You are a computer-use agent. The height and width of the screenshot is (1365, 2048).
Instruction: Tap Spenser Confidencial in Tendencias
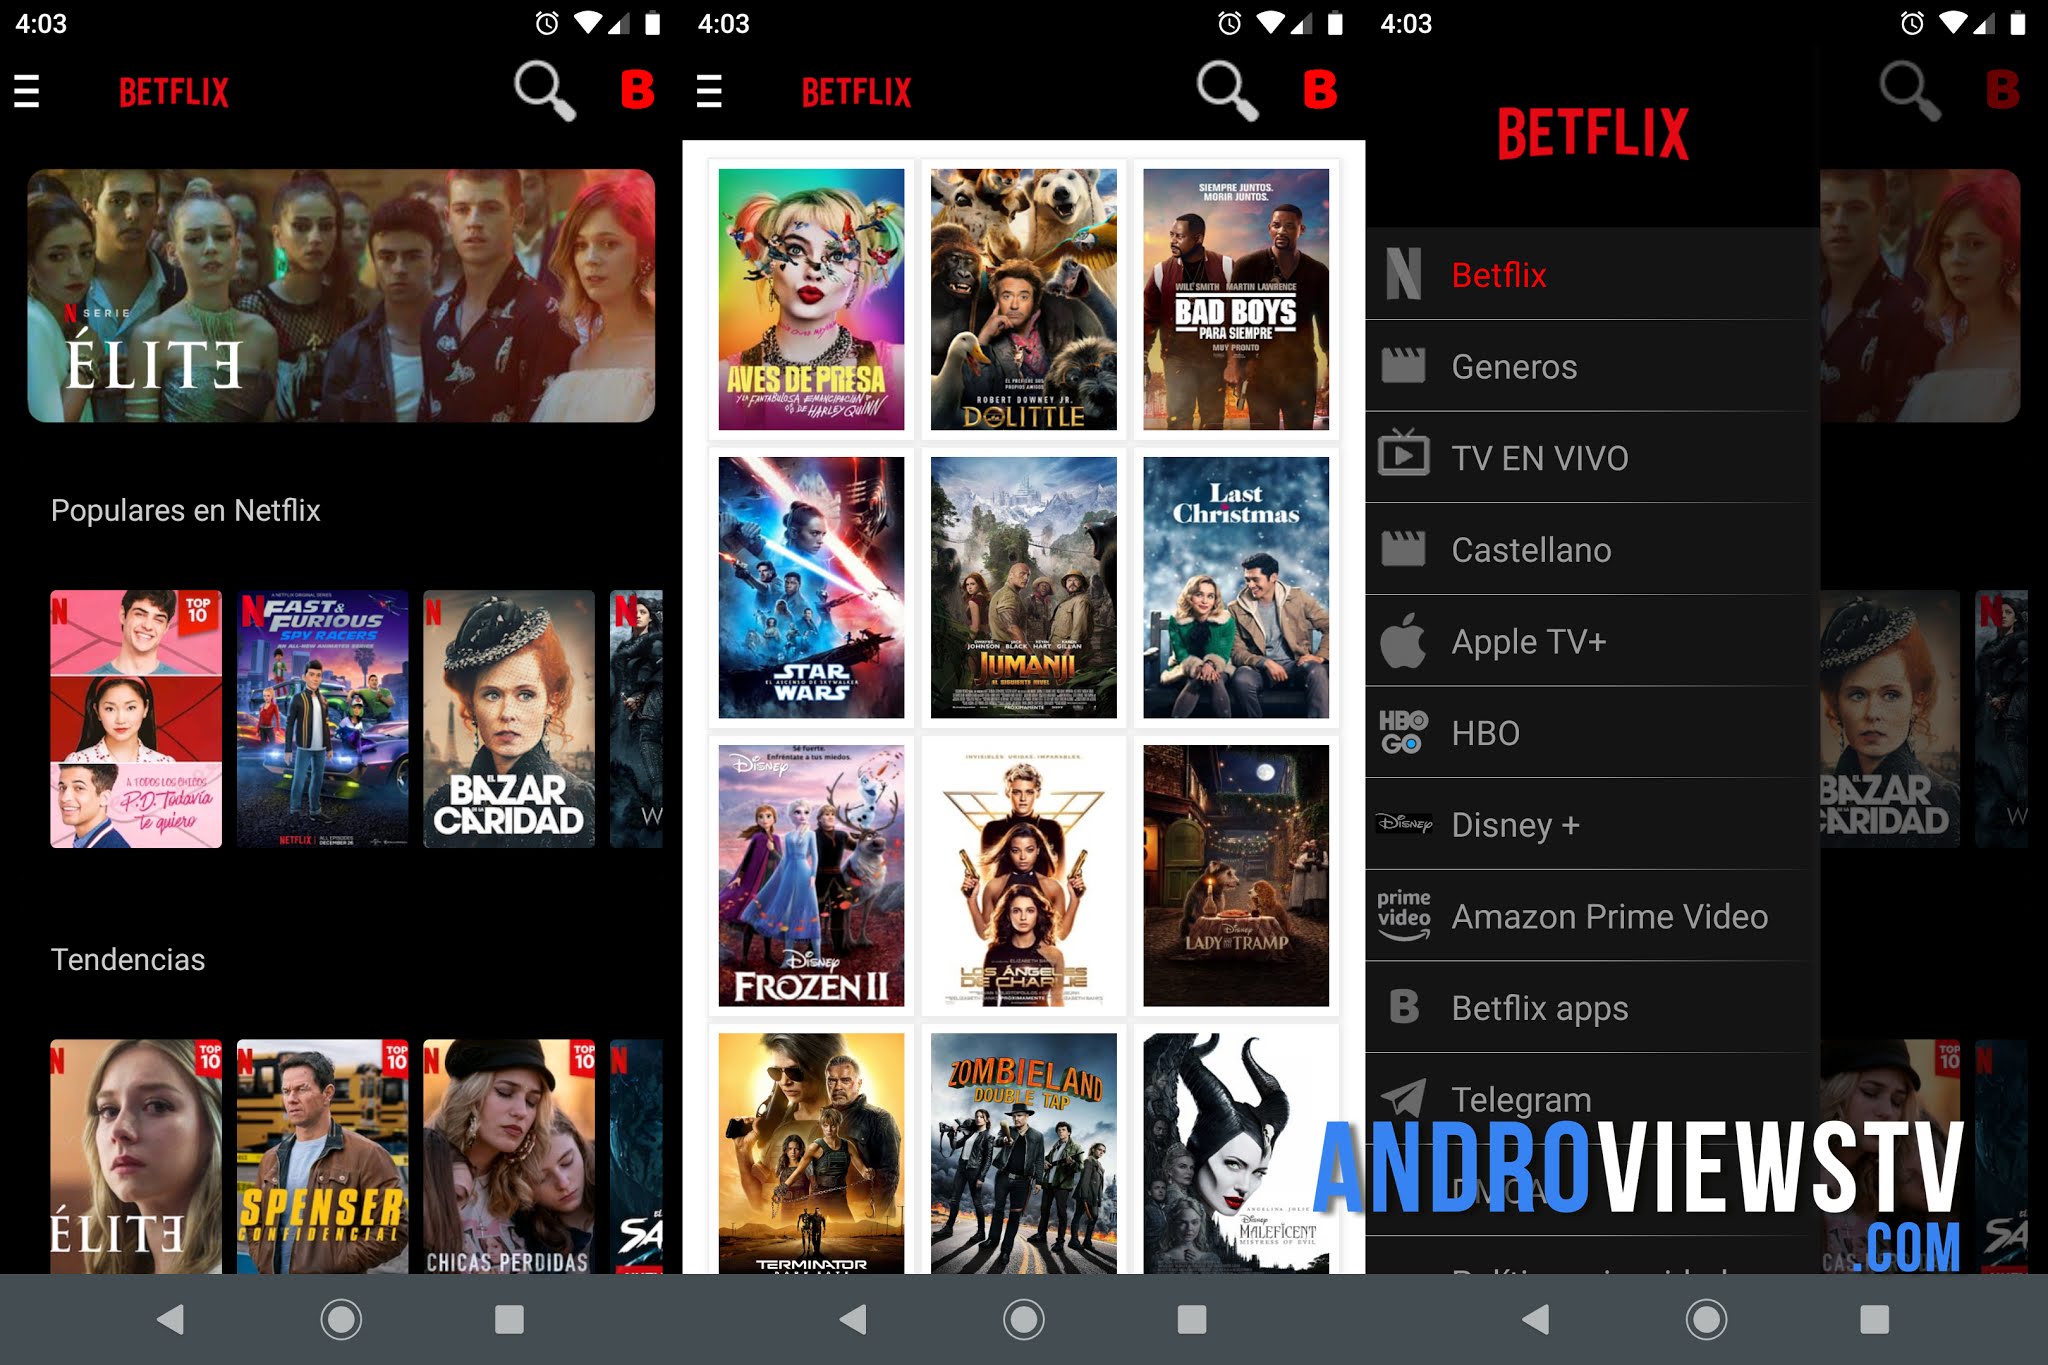(x=322, y=1155)
